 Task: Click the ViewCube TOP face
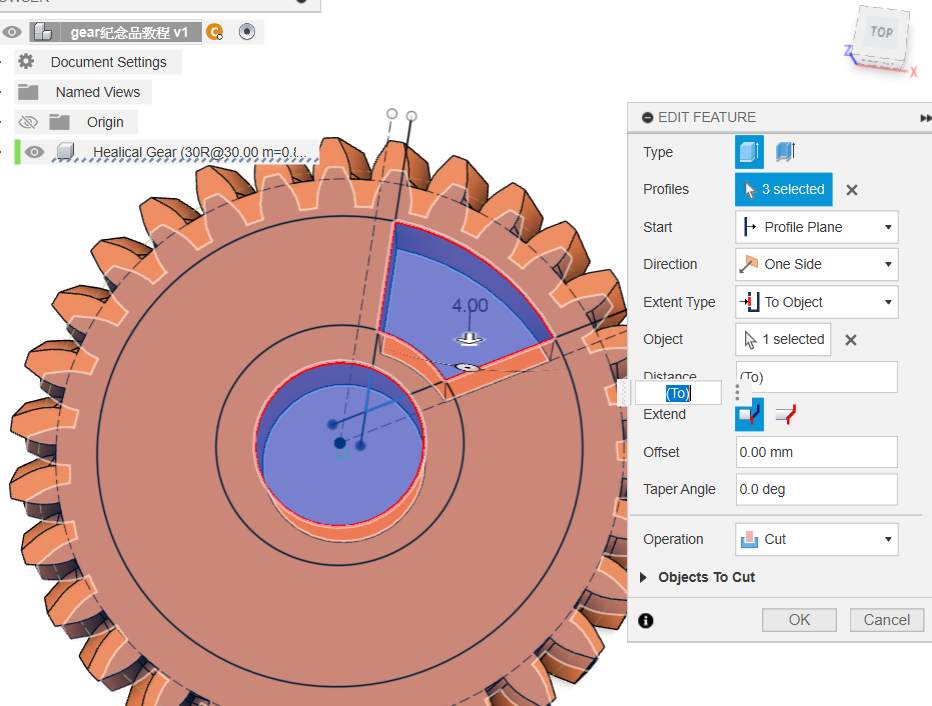click(881, 32)
